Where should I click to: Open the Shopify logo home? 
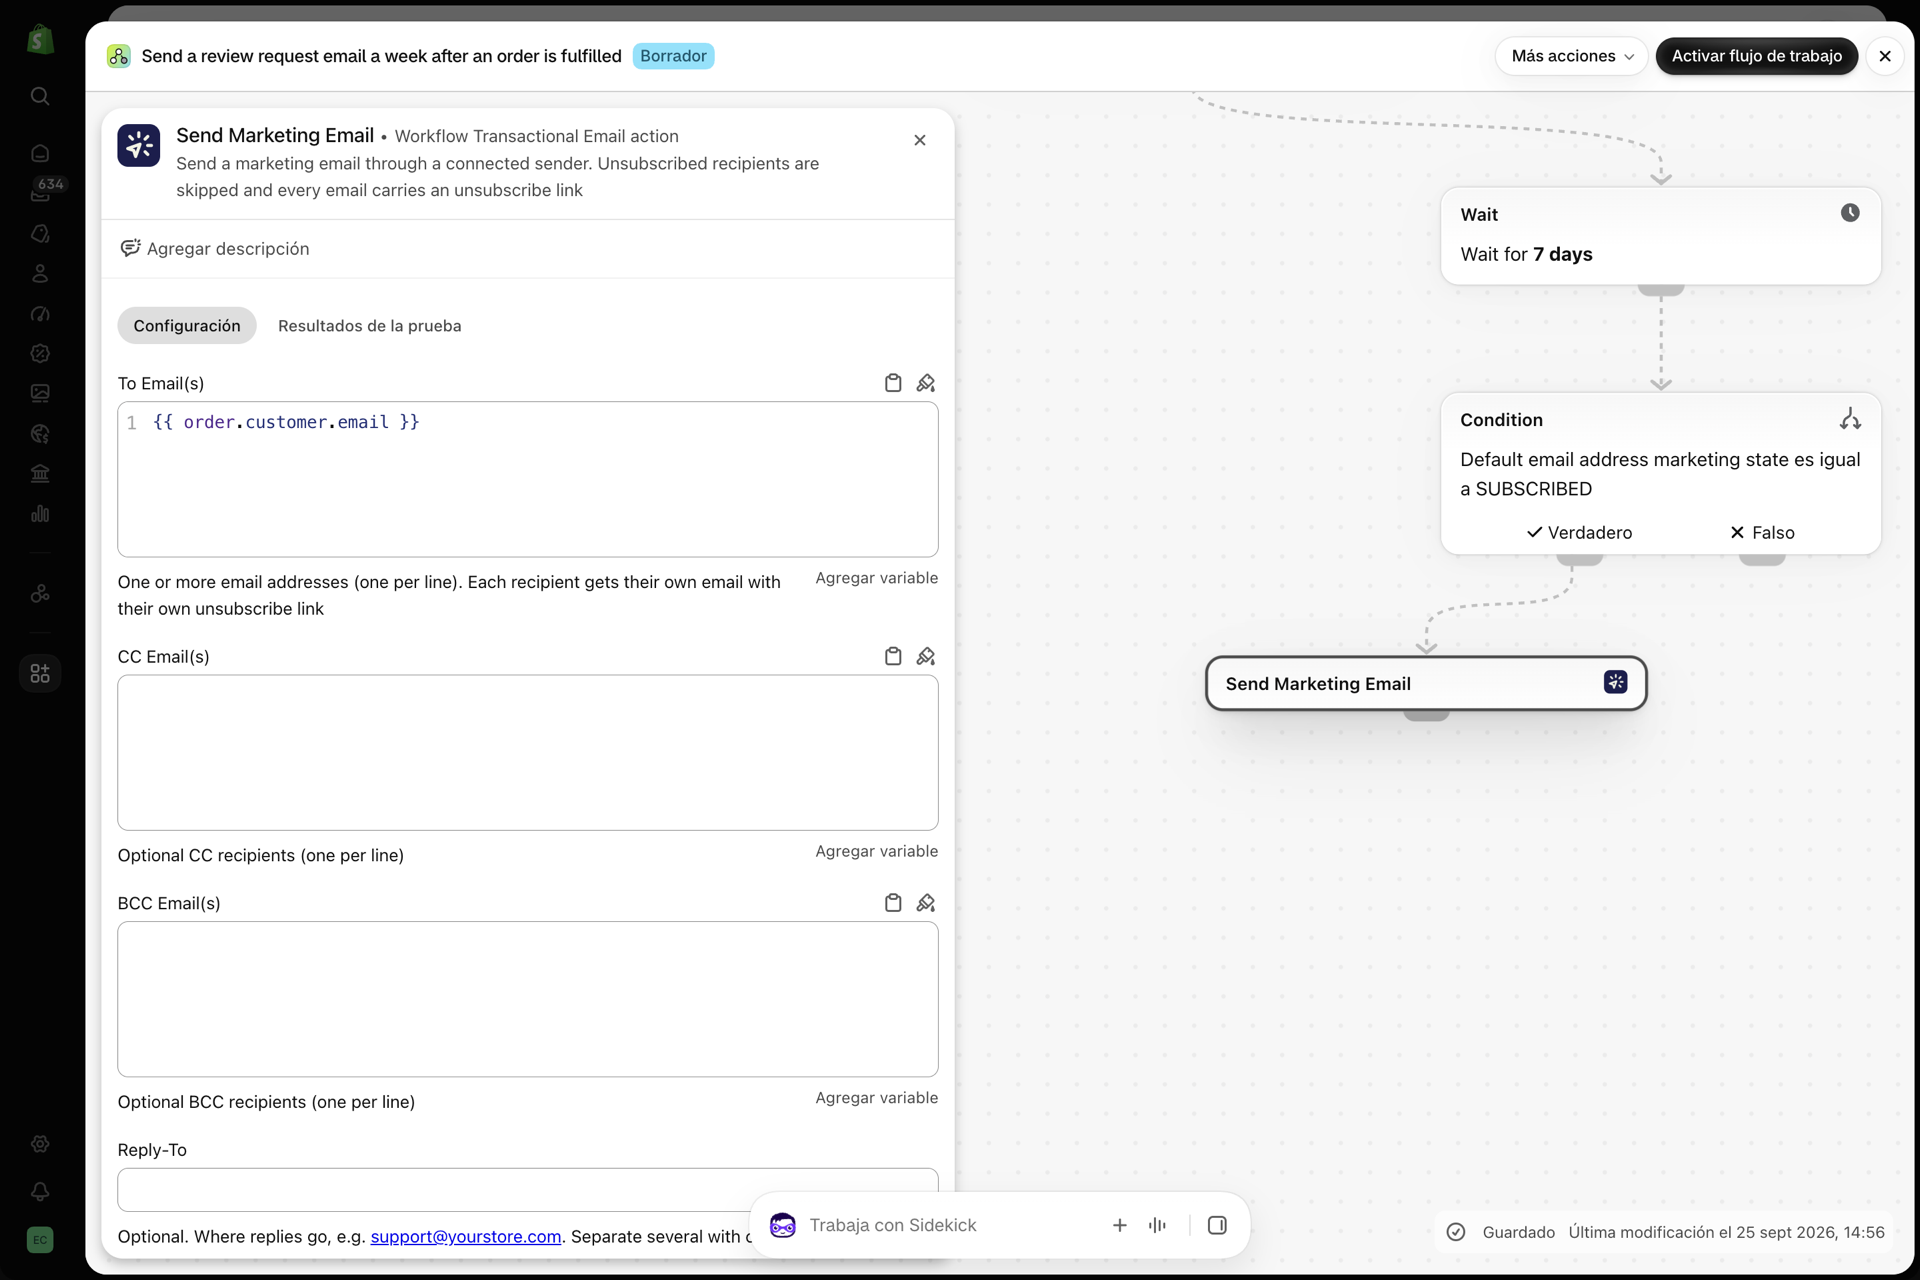(40, 40)
